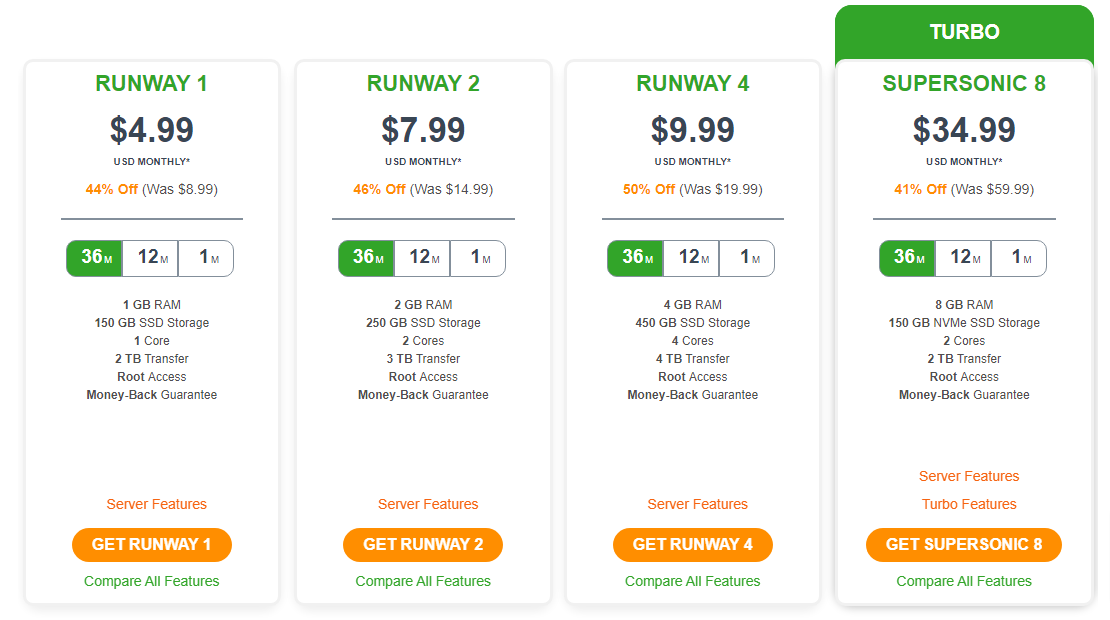Image resolution: width=1110 pixels, height=620 pixels.
Task: Choose 12-month billing on Runway 2
Action: pyautogui.click(x=423, y=258)
